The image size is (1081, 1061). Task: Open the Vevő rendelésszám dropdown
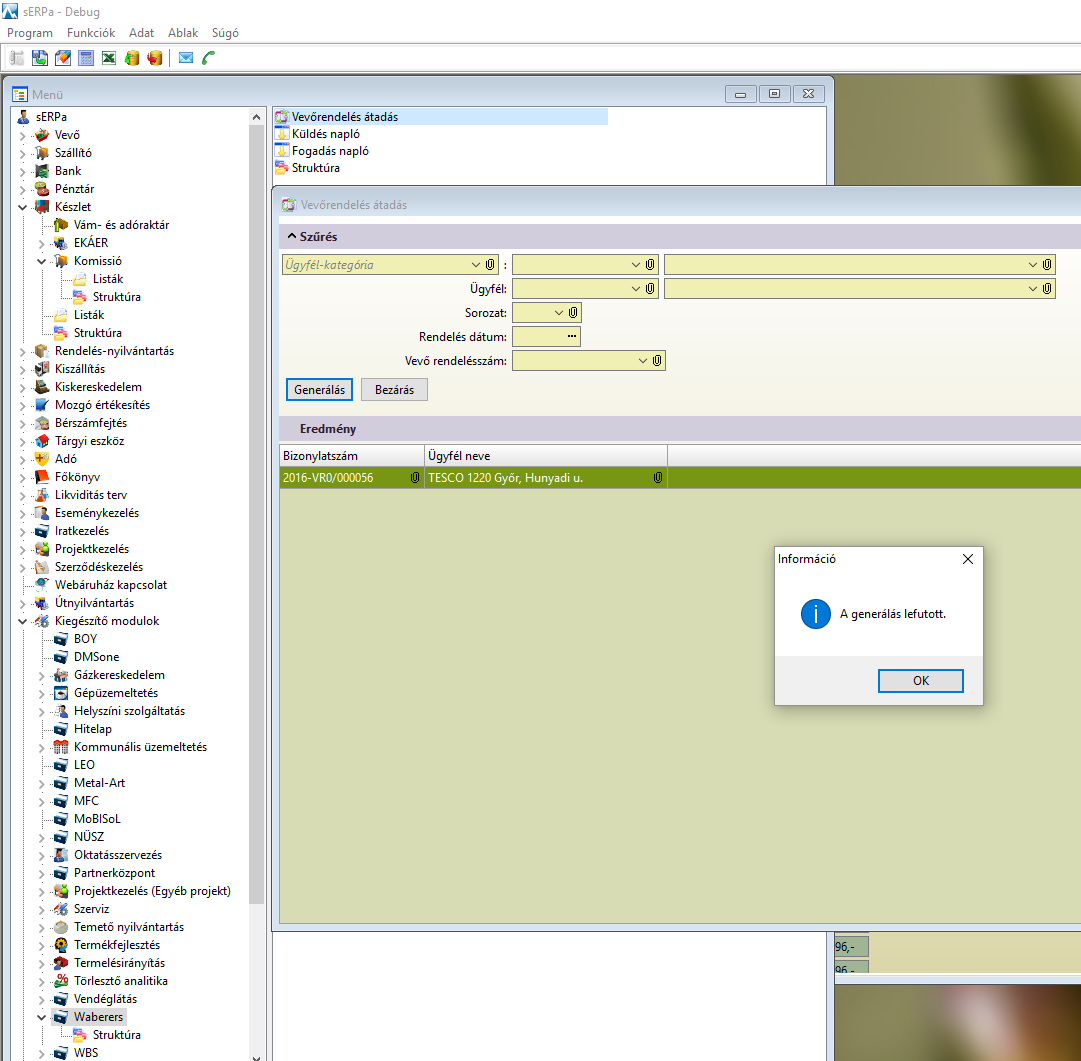643,361
